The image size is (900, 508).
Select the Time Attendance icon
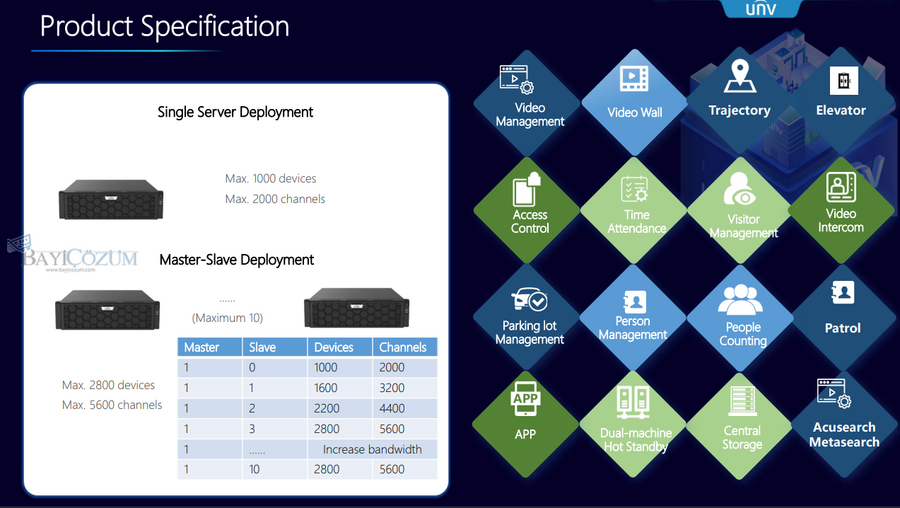point(636,206)
